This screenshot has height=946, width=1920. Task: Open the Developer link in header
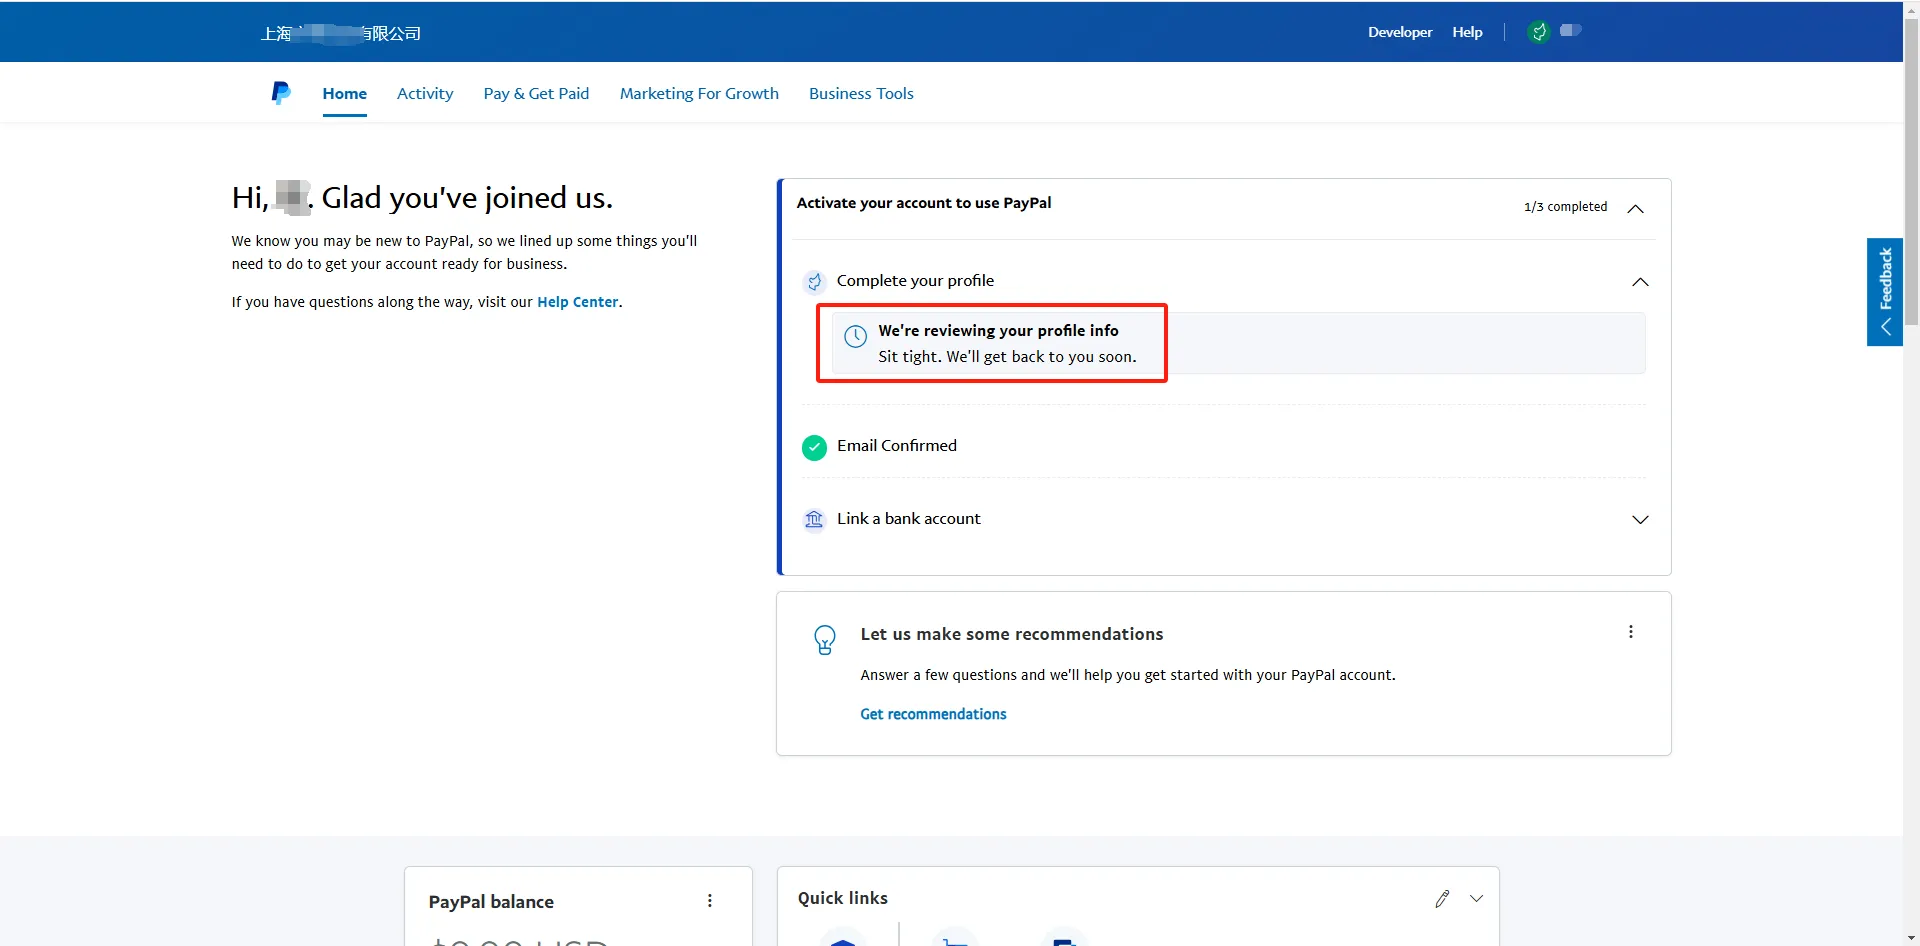[x=1400, y=32]
